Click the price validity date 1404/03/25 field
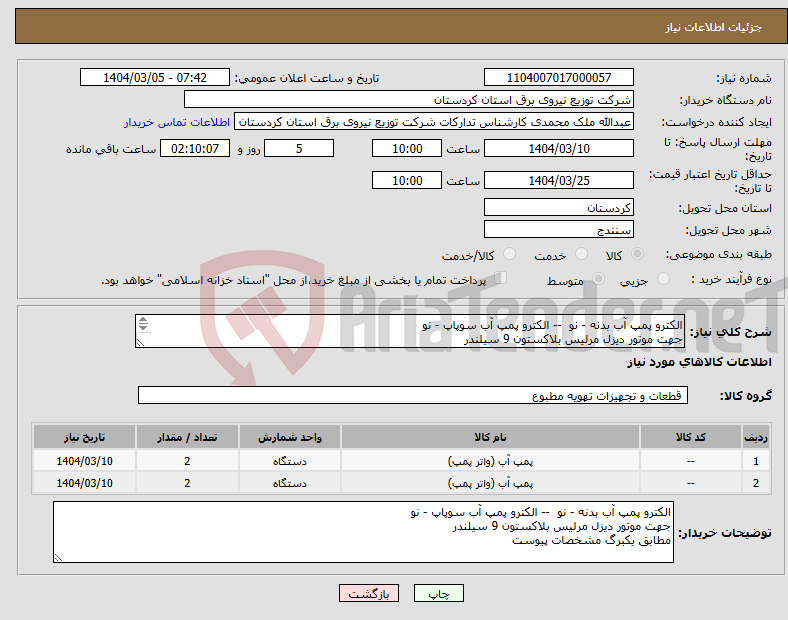 point(558,180)
